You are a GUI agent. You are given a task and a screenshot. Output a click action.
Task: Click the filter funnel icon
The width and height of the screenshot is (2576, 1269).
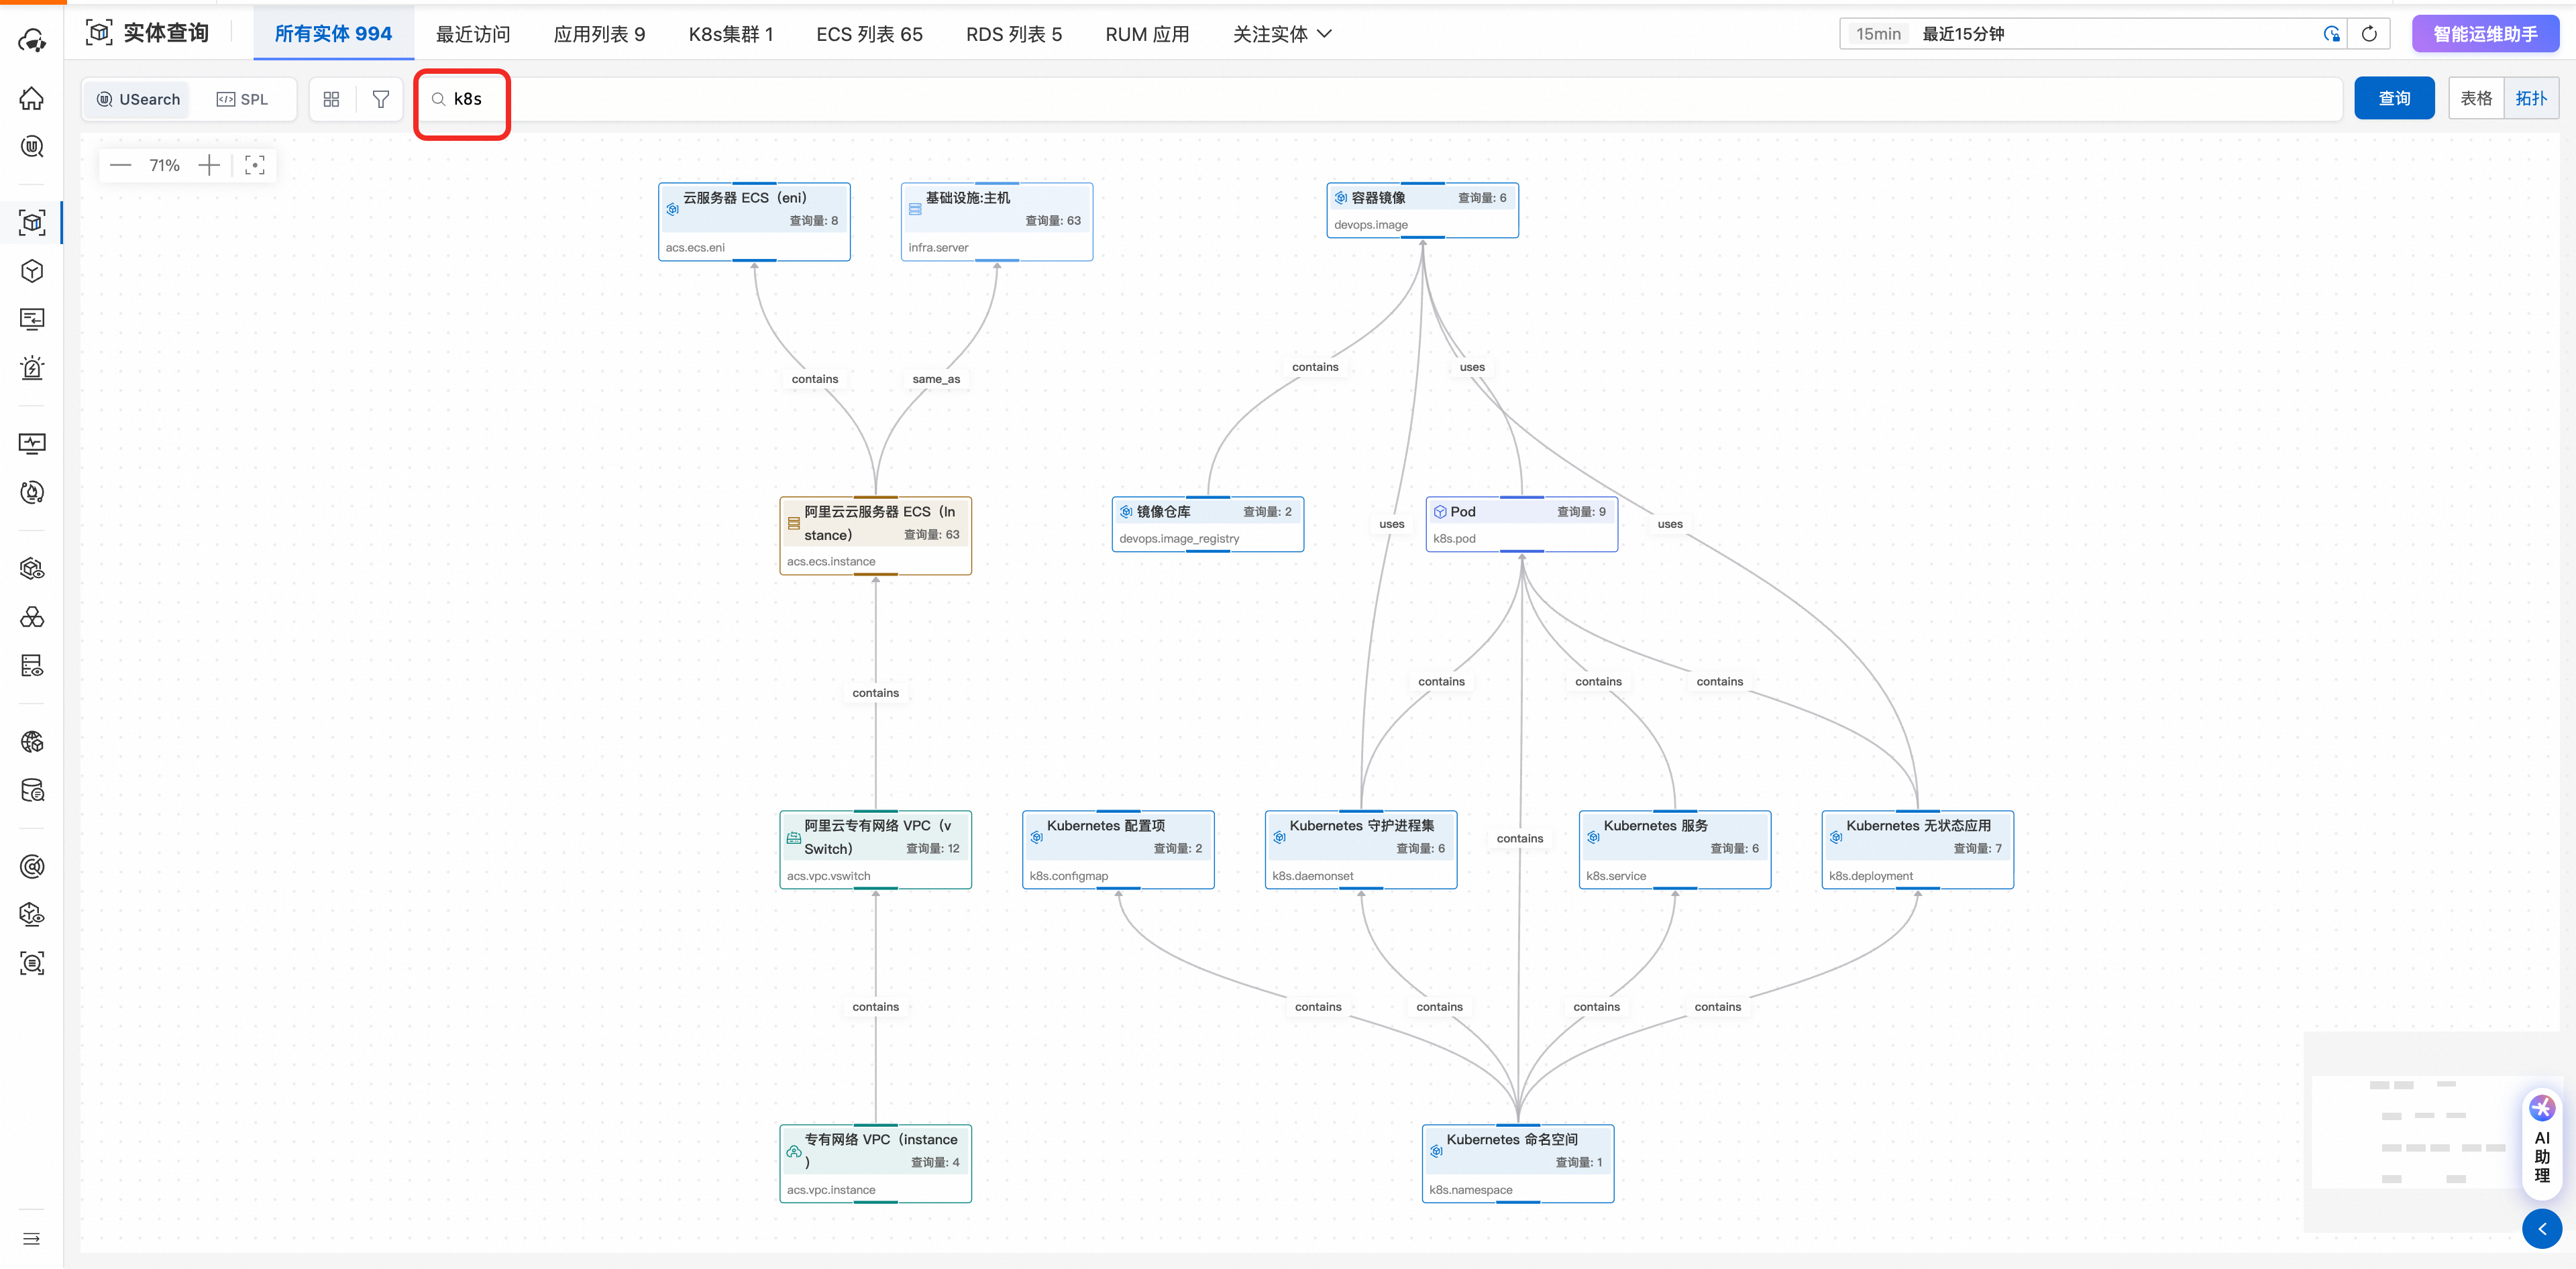(380, 99)
